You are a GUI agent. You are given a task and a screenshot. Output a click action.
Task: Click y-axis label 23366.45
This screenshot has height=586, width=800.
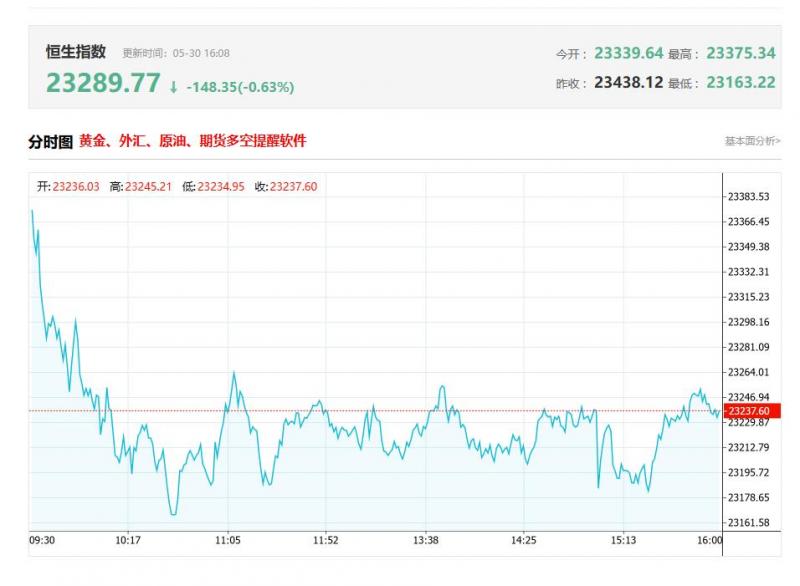[x=748, y=222]
